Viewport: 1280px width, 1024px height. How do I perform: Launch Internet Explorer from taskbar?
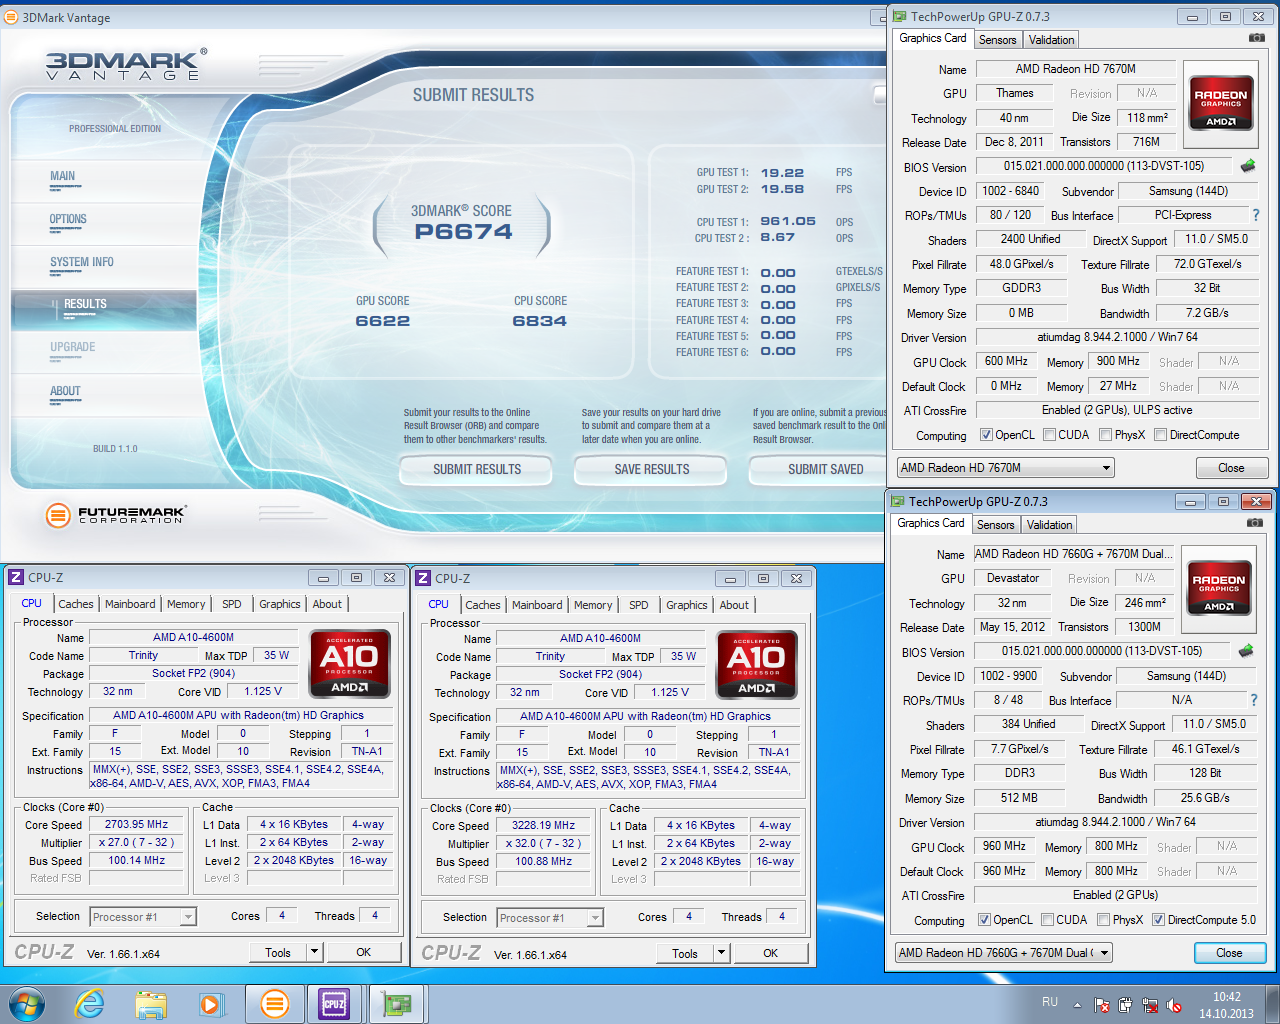click(90, 1004)
